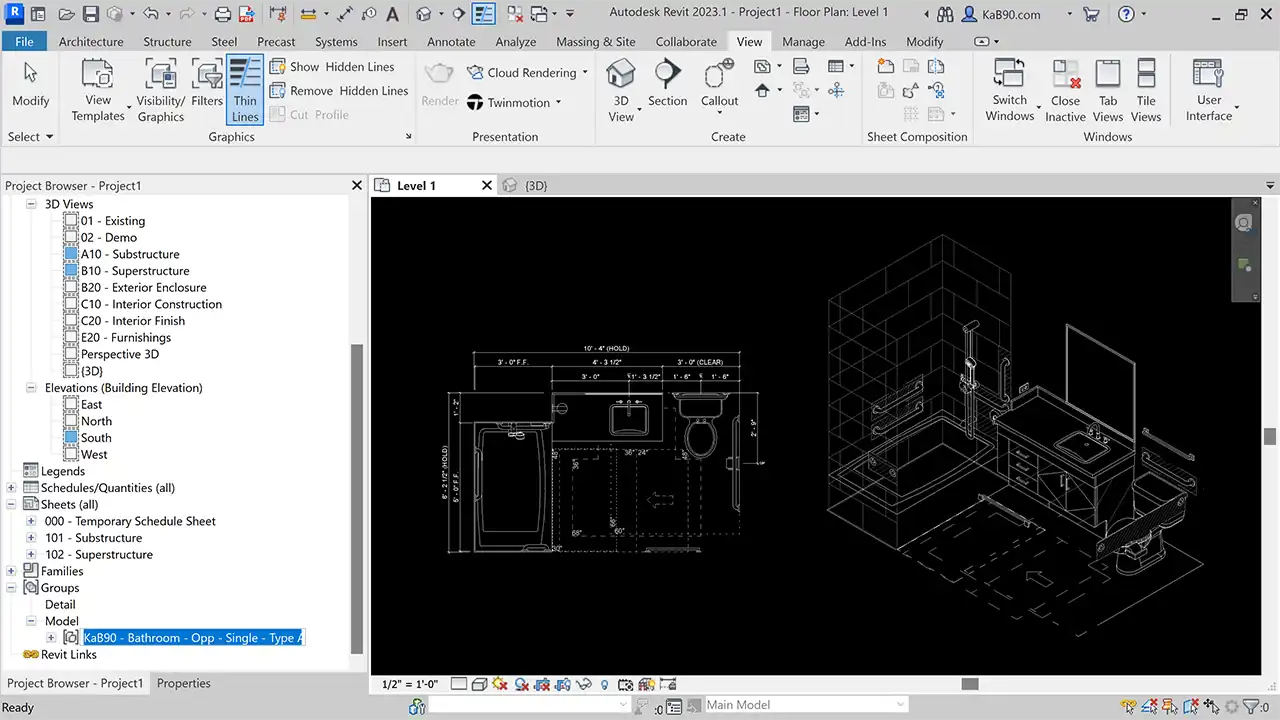1280x720 pixels.
Task: Expand the Families tree node
Action: [12, 571]
